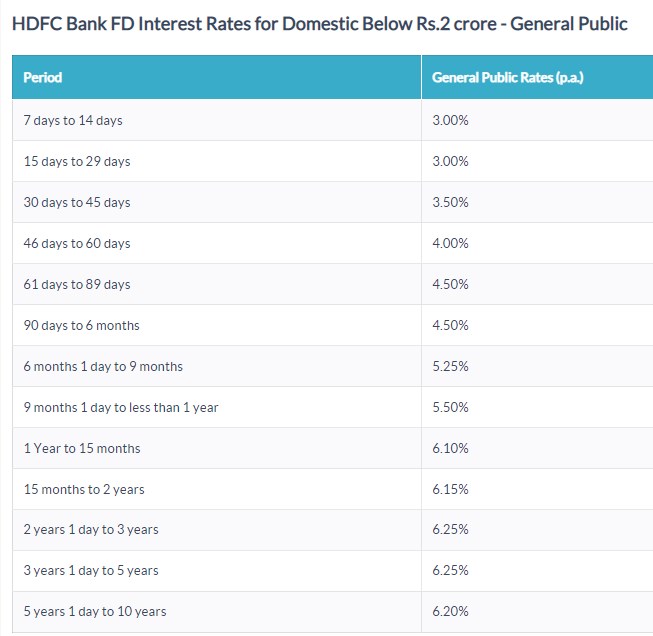Click the 3.00% rate for 15 days to 29 days

pos(450,161)
